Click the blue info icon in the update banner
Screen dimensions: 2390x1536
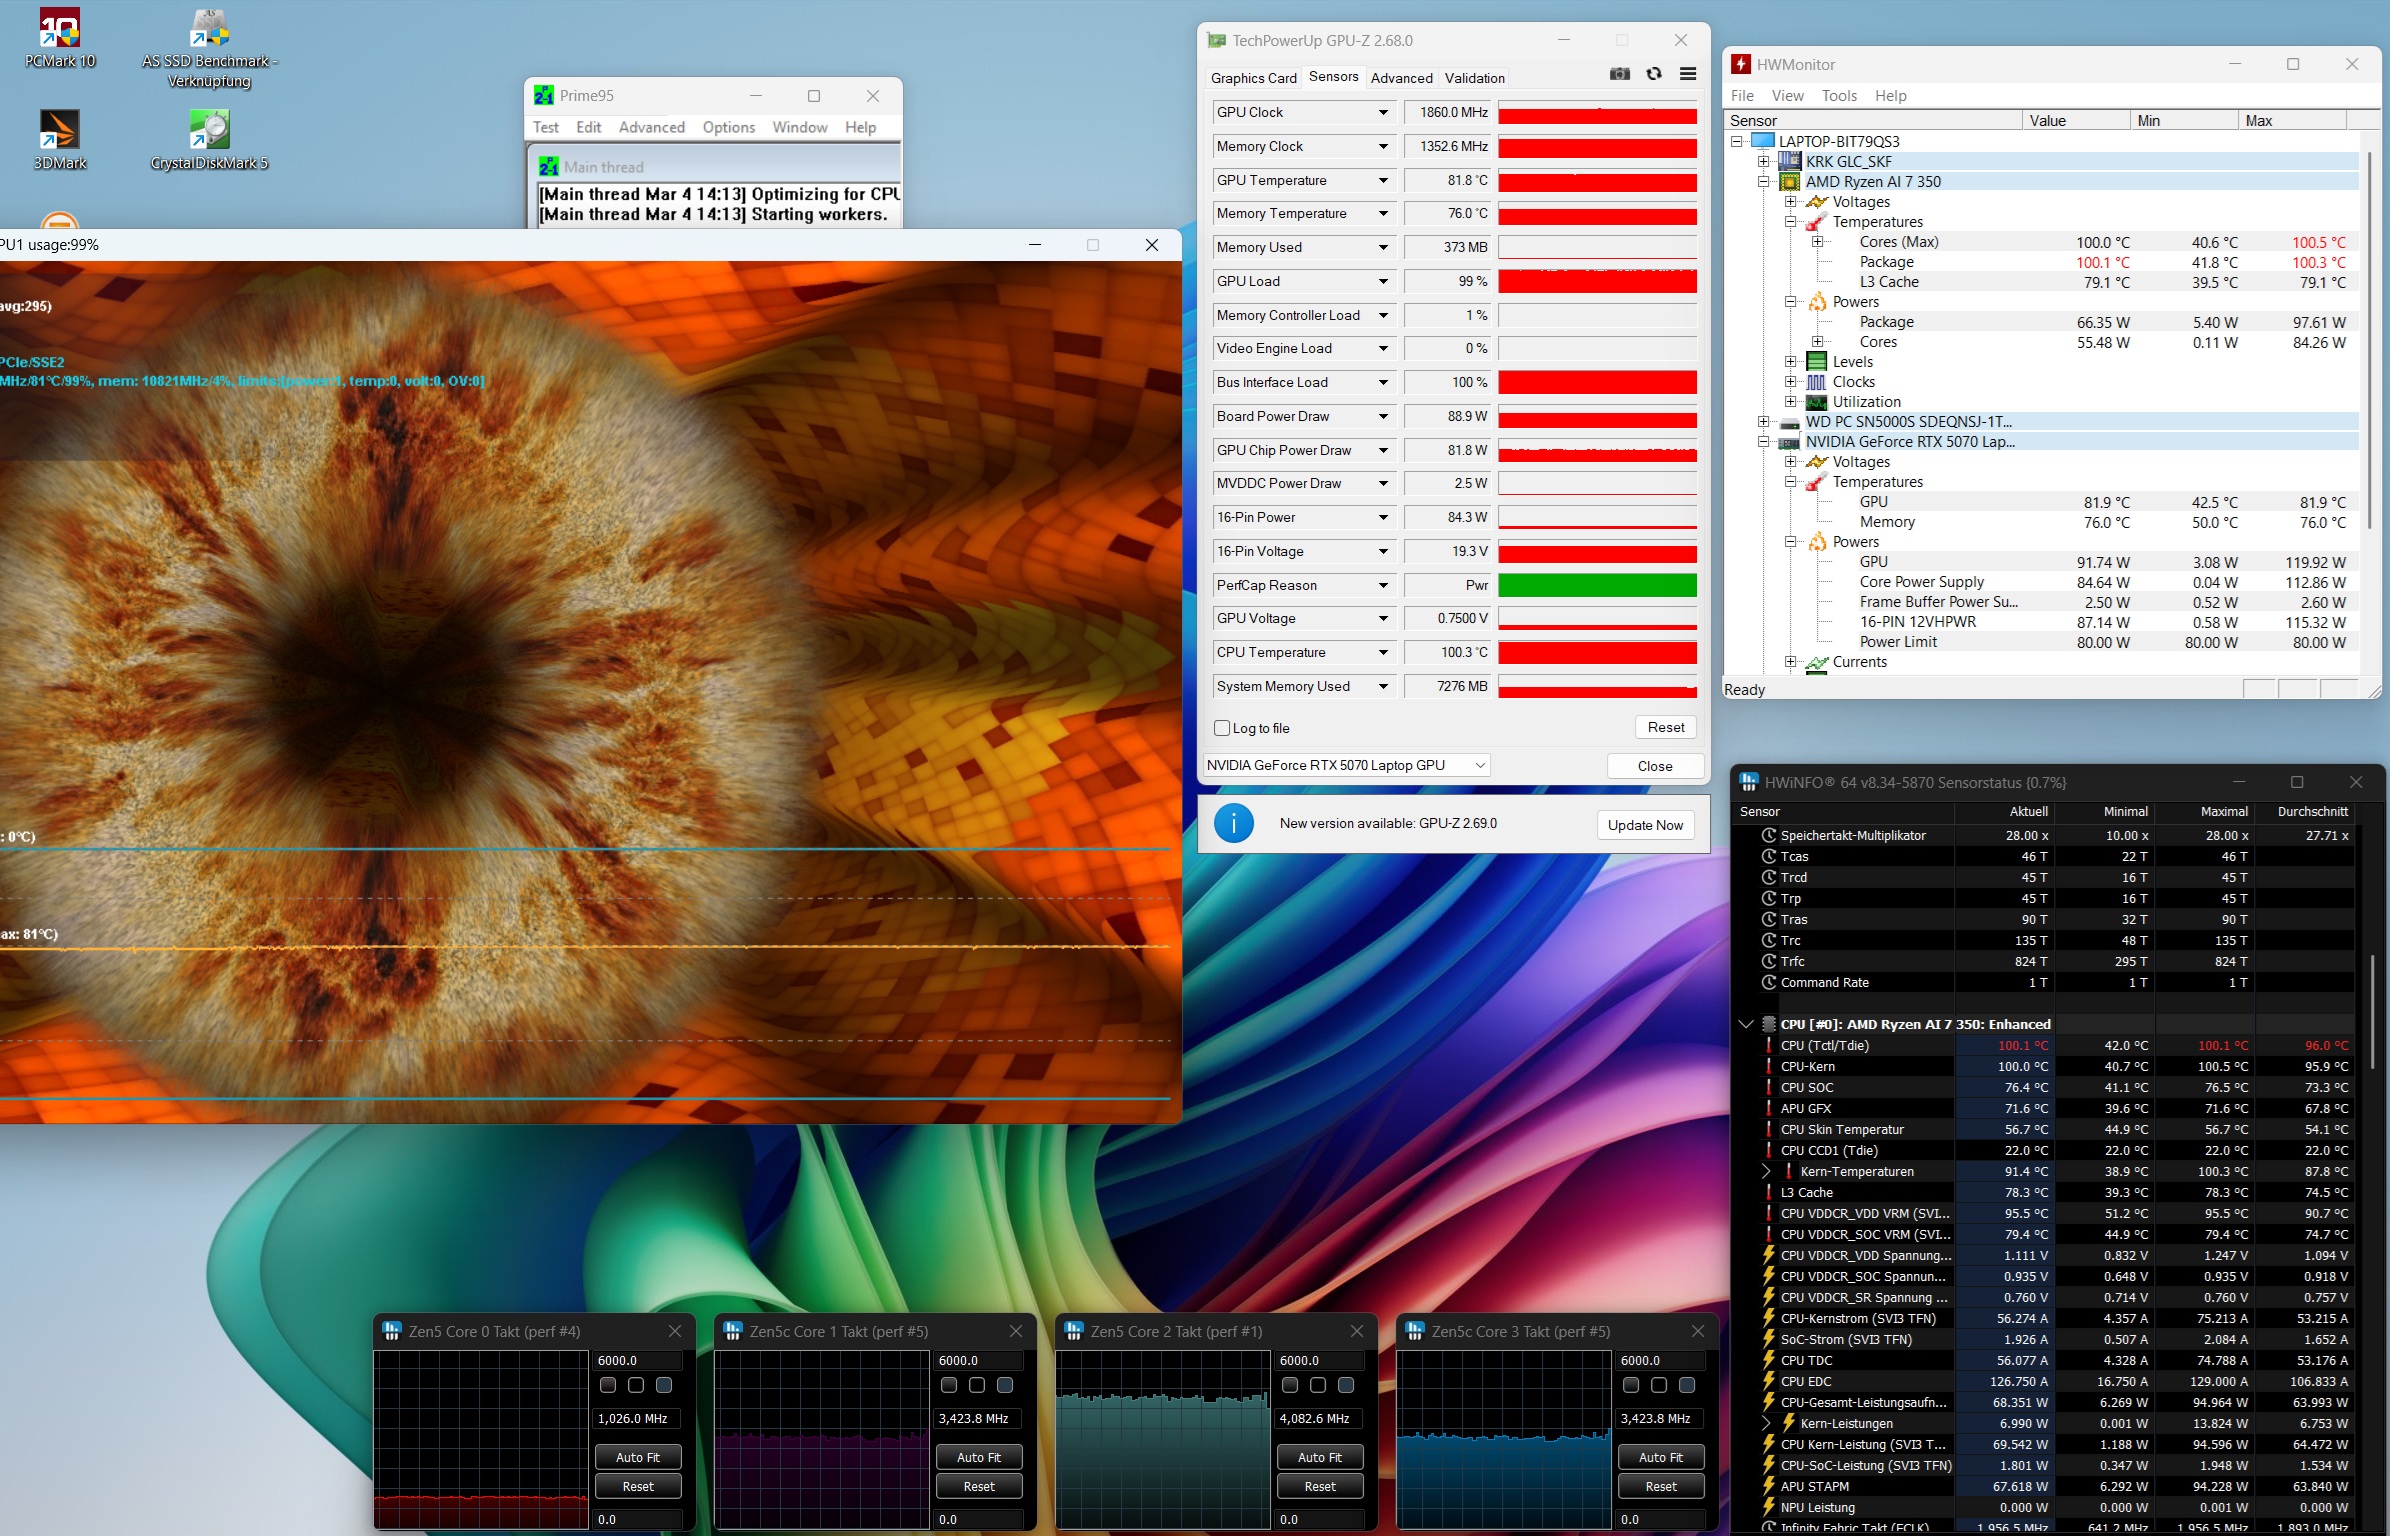[1234, 824]
